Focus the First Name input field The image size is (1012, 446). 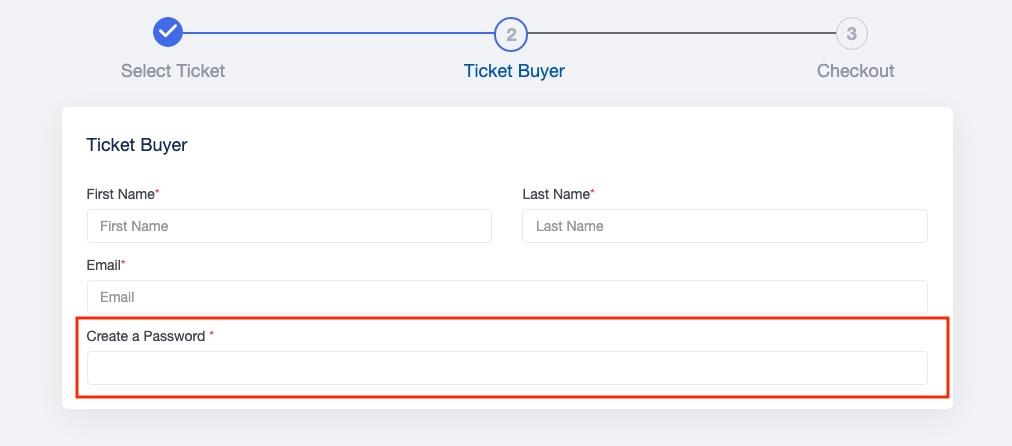click(x=289, y=226)
